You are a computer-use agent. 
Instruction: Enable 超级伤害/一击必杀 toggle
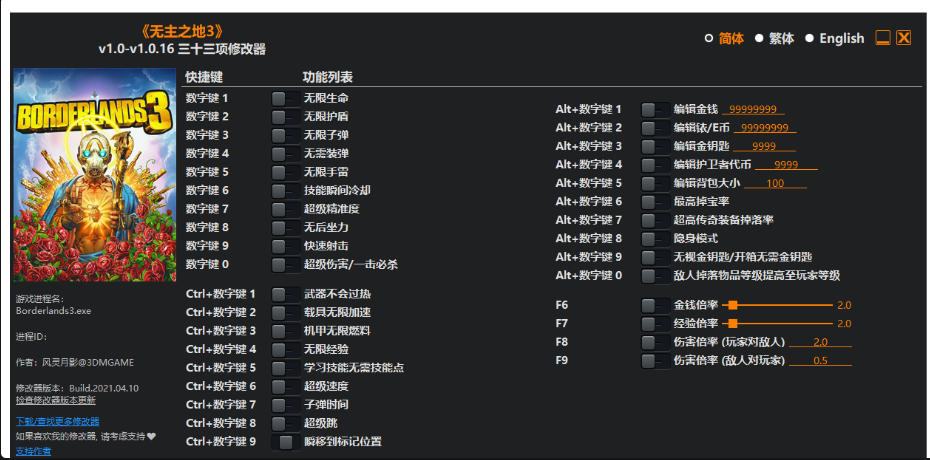click(285, 264)
